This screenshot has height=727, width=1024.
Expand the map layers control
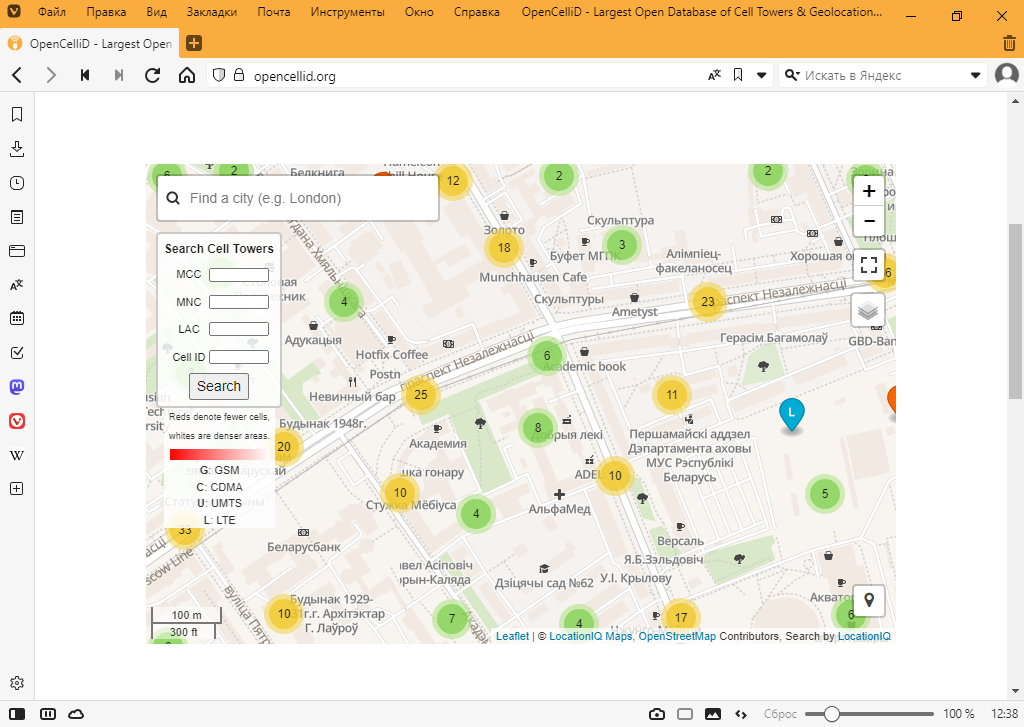(x=868, y=310)
